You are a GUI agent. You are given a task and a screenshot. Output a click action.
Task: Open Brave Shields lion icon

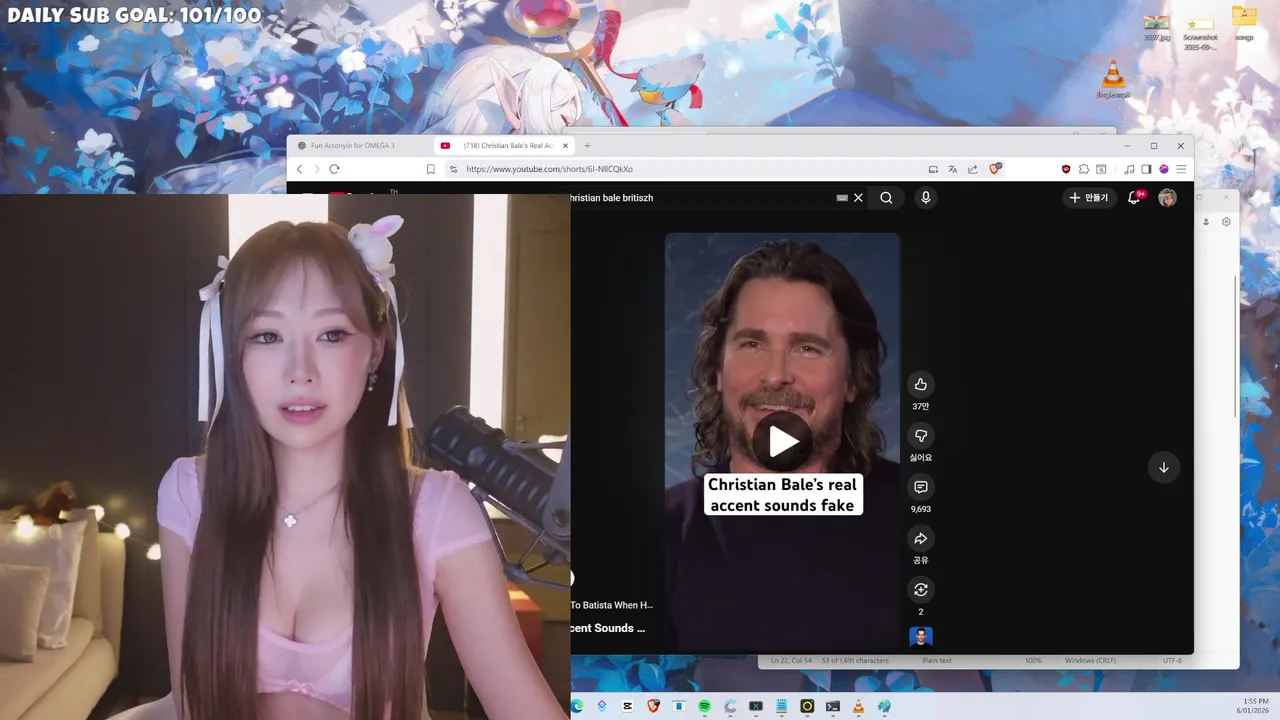pos(995,169)
